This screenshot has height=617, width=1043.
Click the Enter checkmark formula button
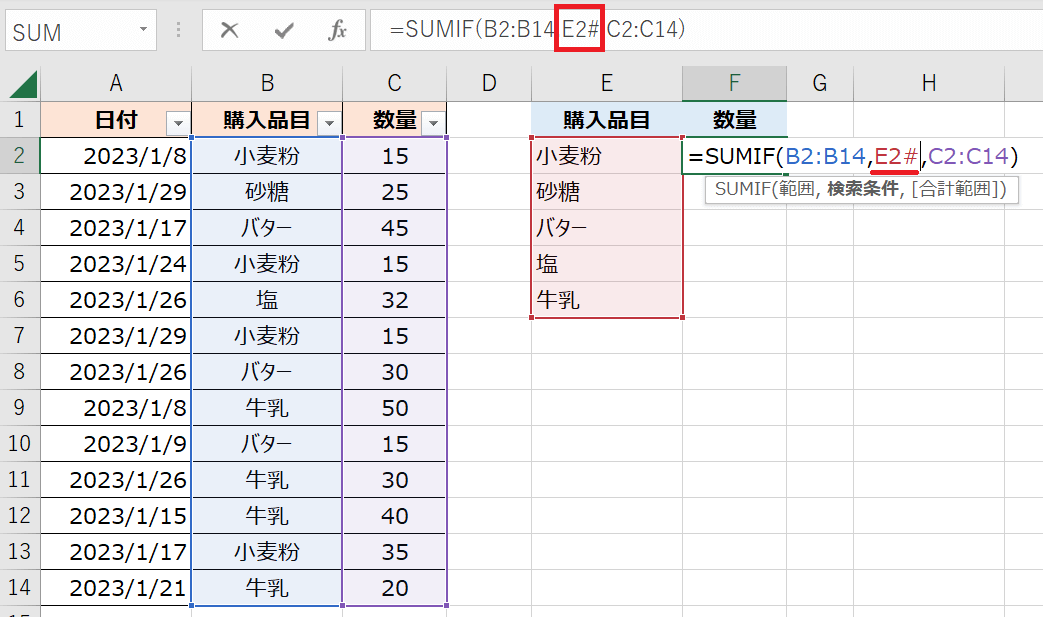click(284, 31)
